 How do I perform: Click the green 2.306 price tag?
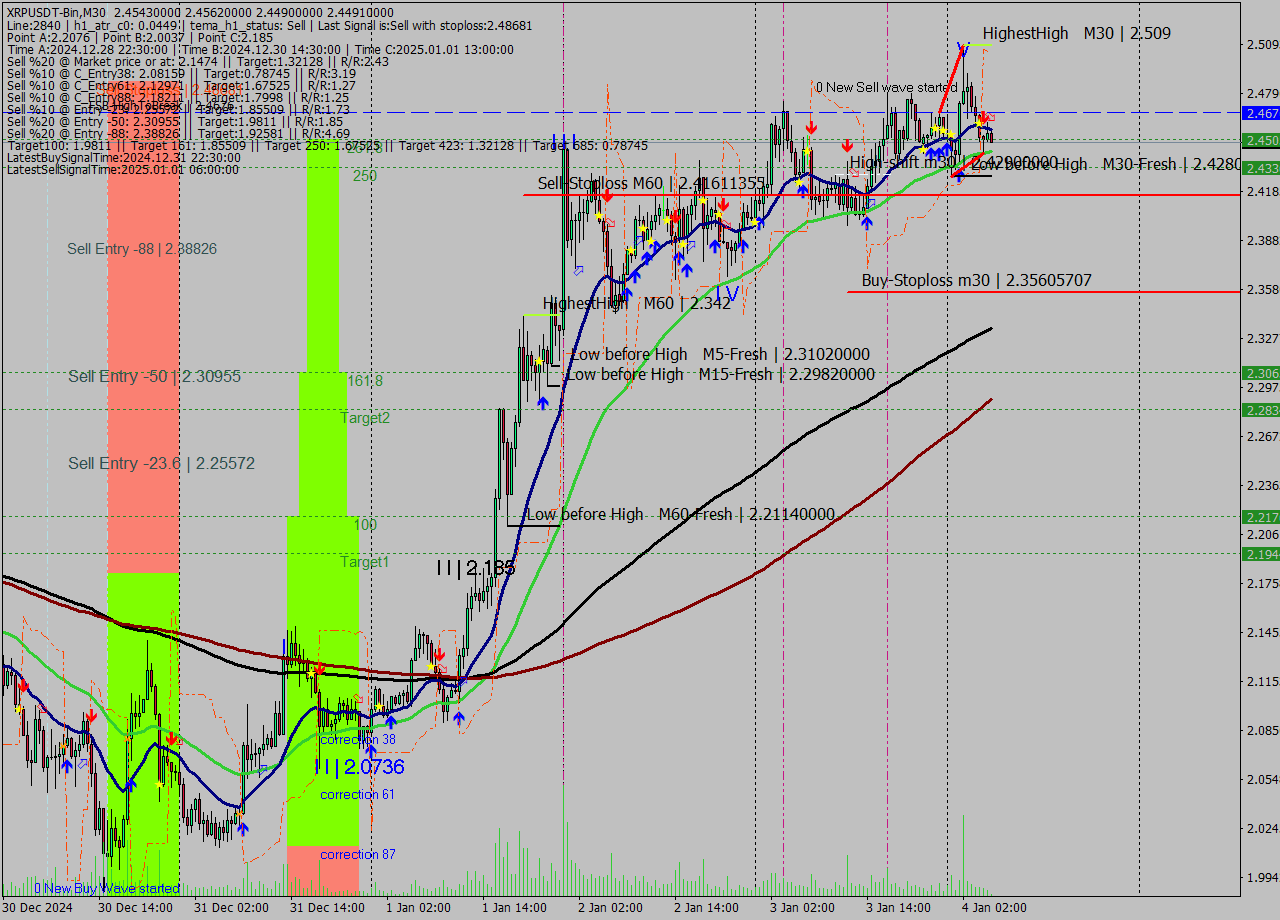tap(1260, 373)
